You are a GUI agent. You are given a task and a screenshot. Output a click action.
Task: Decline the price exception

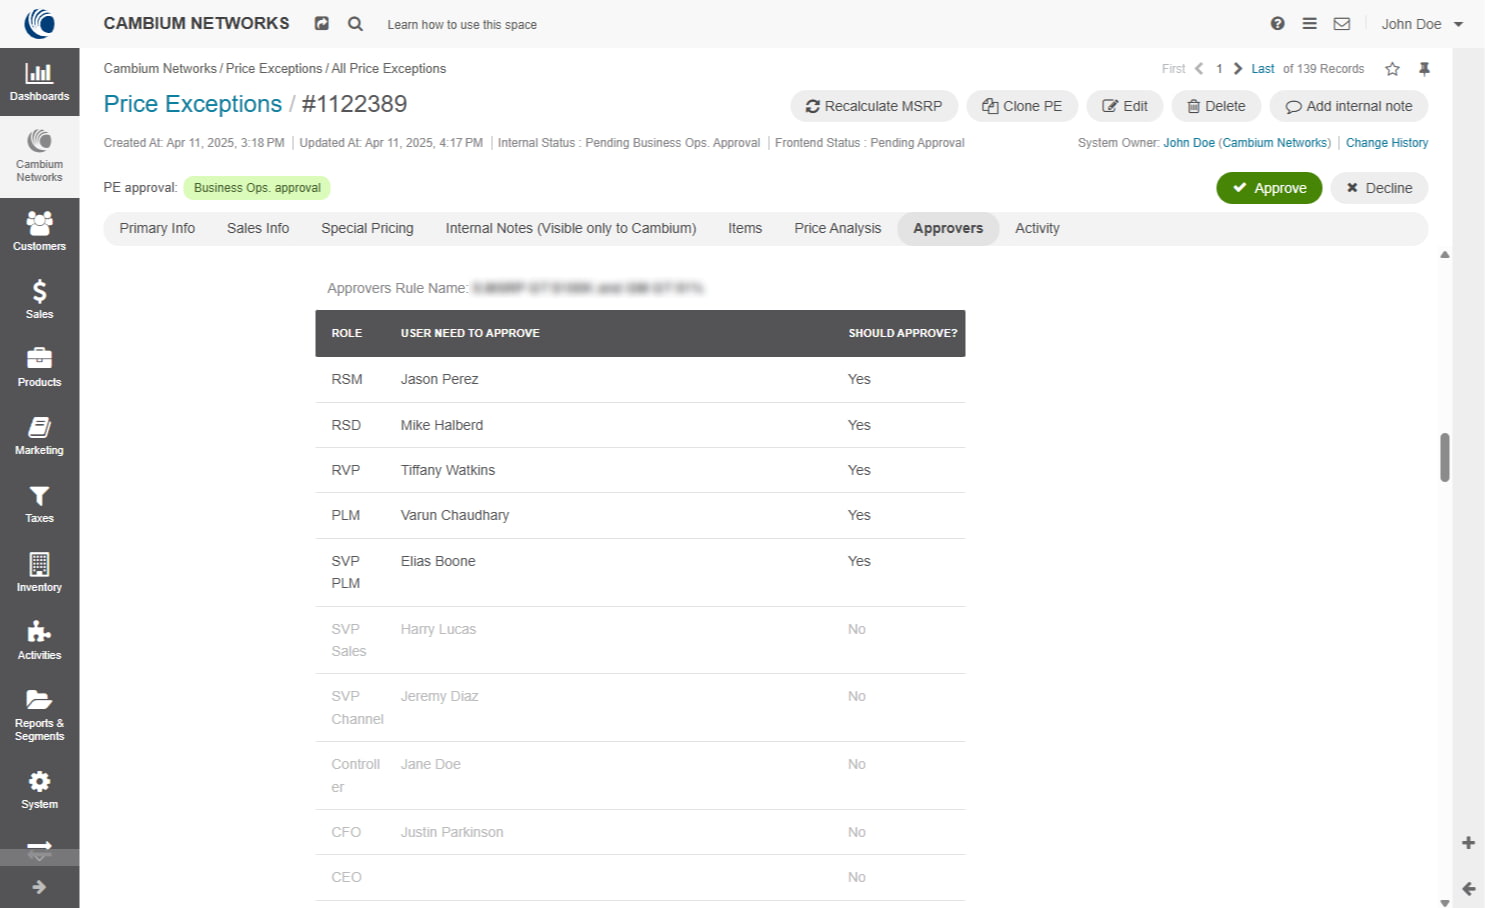[1379, 188]
